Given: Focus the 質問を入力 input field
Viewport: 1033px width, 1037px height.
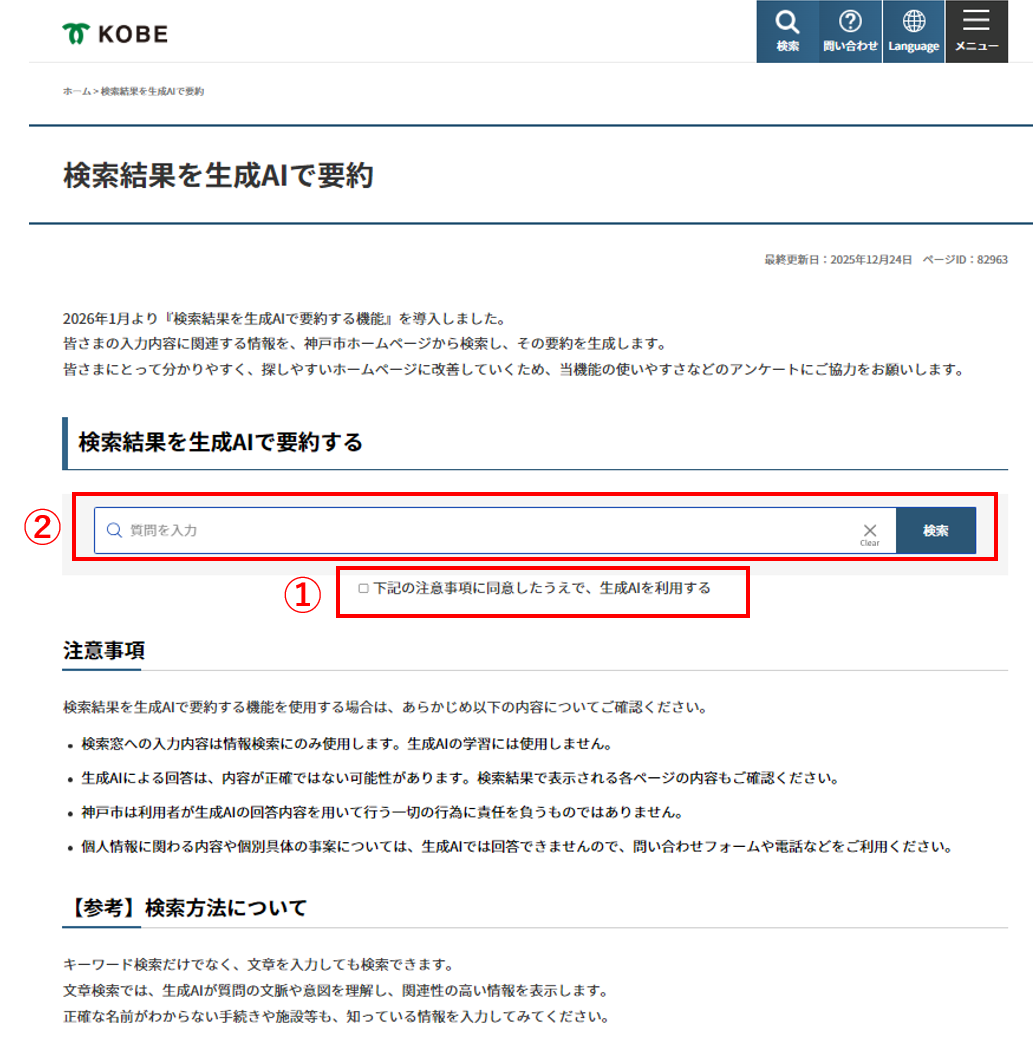Looking at the screenshot, I should coord(400,530).
